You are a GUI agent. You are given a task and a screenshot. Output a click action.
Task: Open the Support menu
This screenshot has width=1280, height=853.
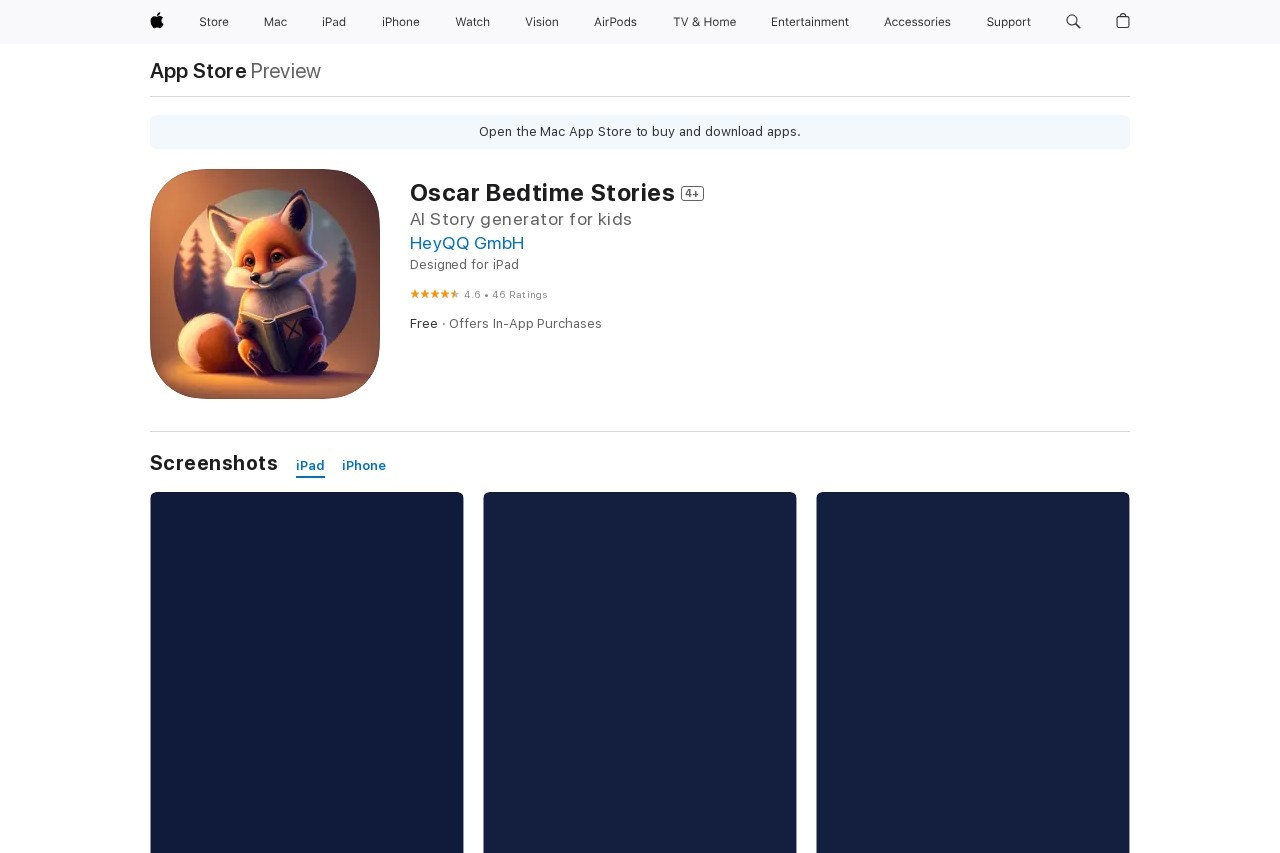pos(1008,22)
